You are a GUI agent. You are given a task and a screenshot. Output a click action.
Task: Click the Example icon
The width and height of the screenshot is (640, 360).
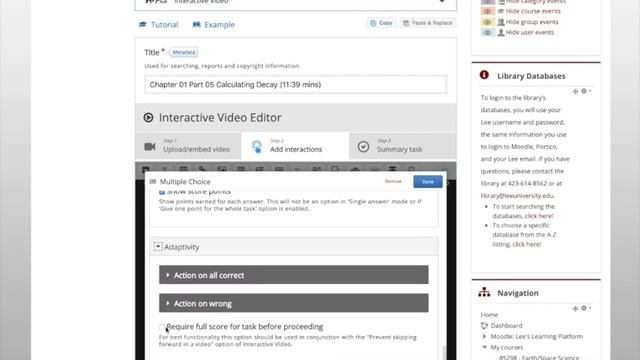point(196,24)
